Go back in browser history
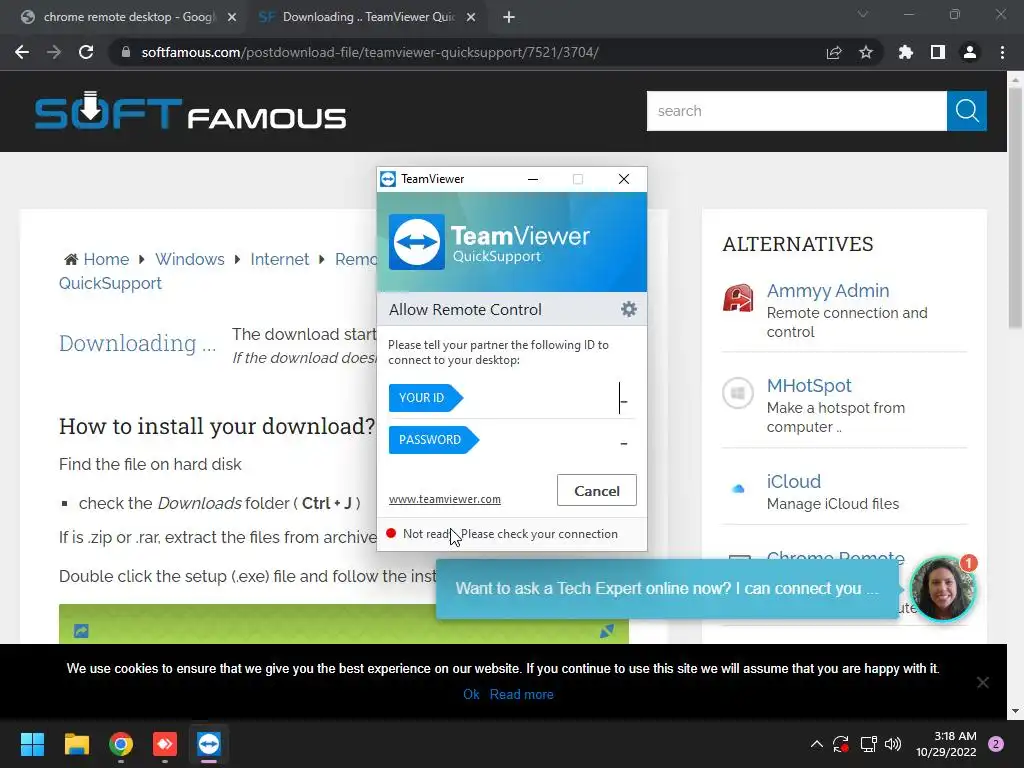The width and height of the screenshot is (1024, 768). click(22, 52)
